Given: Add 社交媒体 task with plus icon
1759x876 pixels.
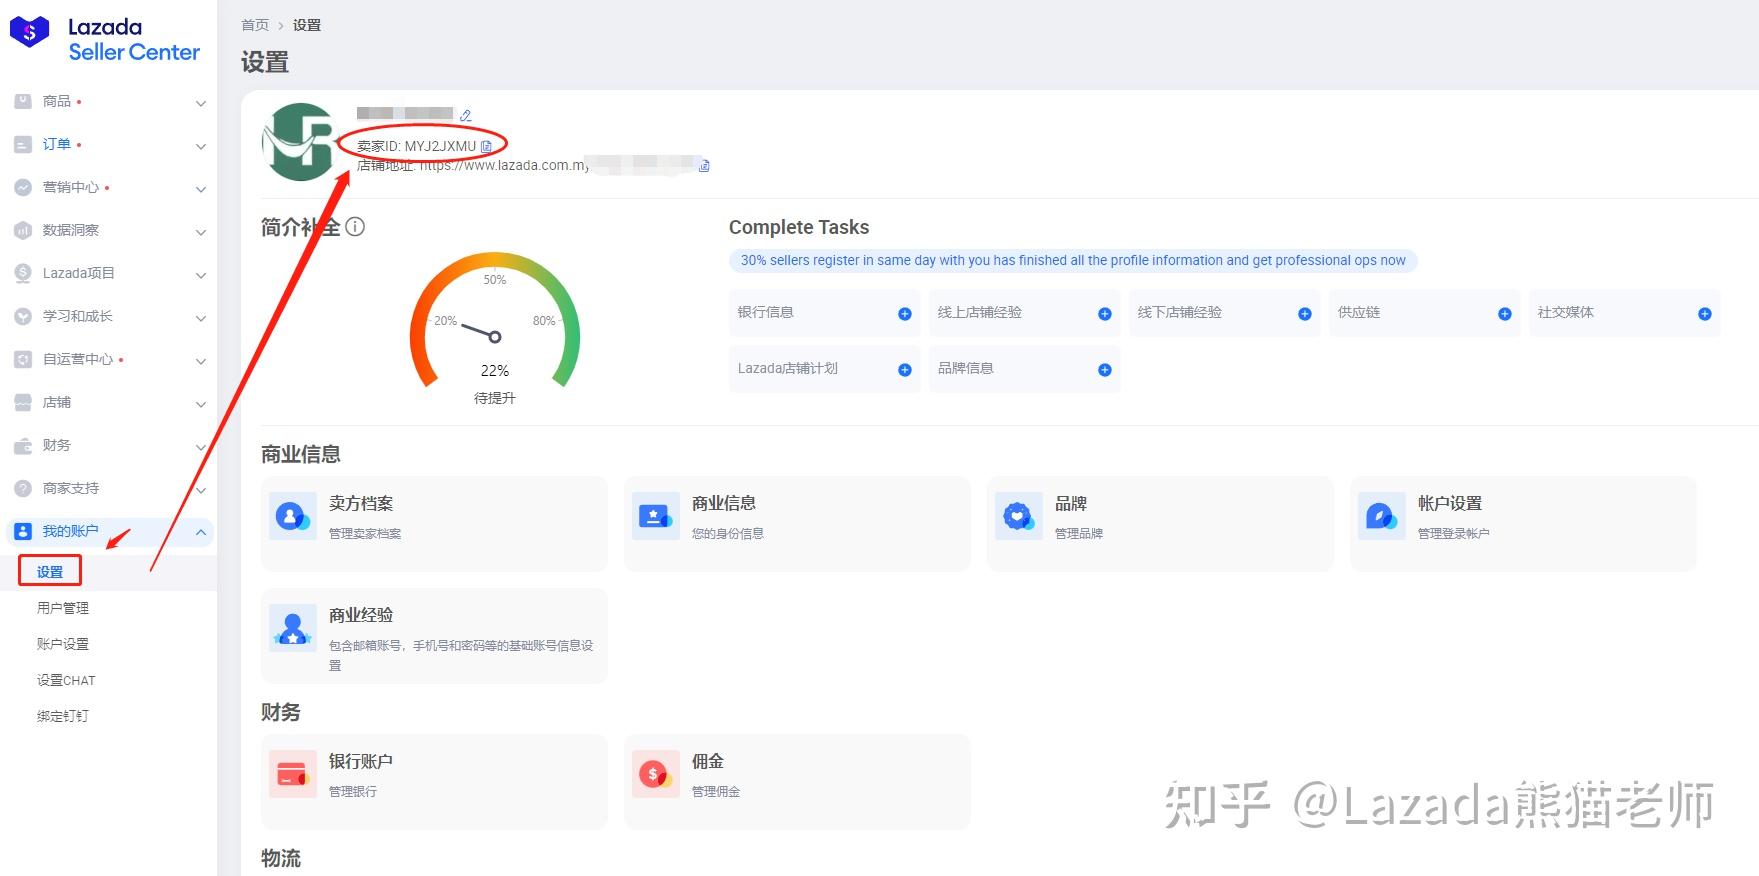Looking at the screenshot, I should click(x=1705, y=314).
